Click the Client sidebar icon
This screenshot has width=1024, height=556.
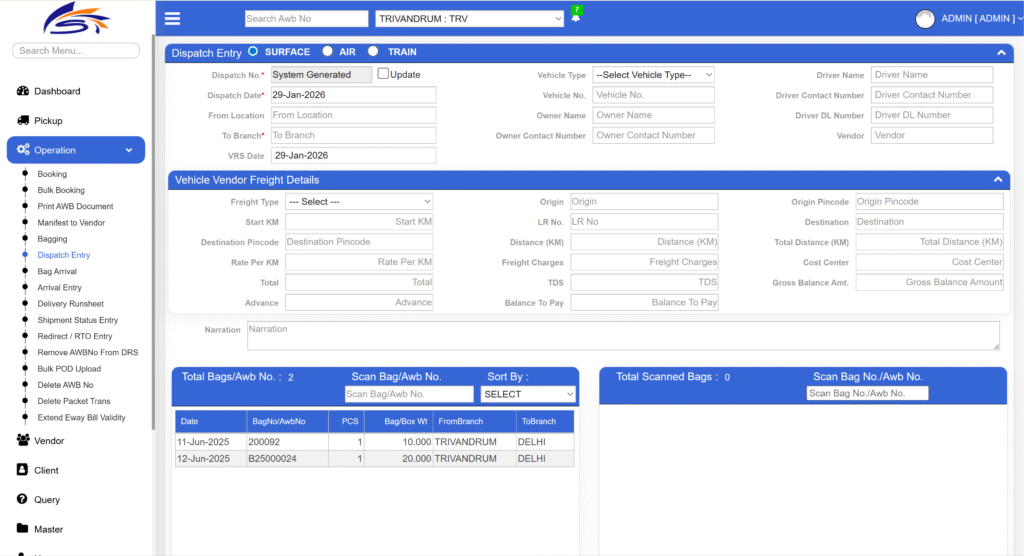pos(23,470)
